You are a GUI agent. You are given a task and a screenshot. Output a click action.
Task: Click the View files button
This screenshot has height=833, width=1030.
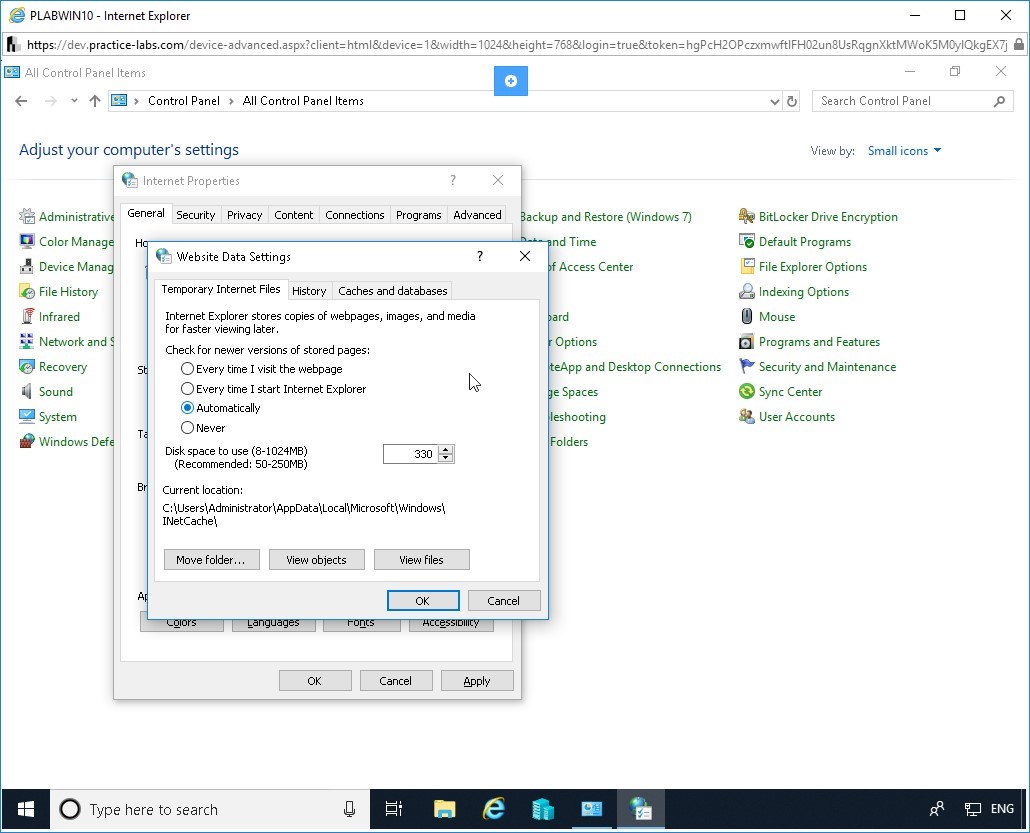[x=421, y=560]
